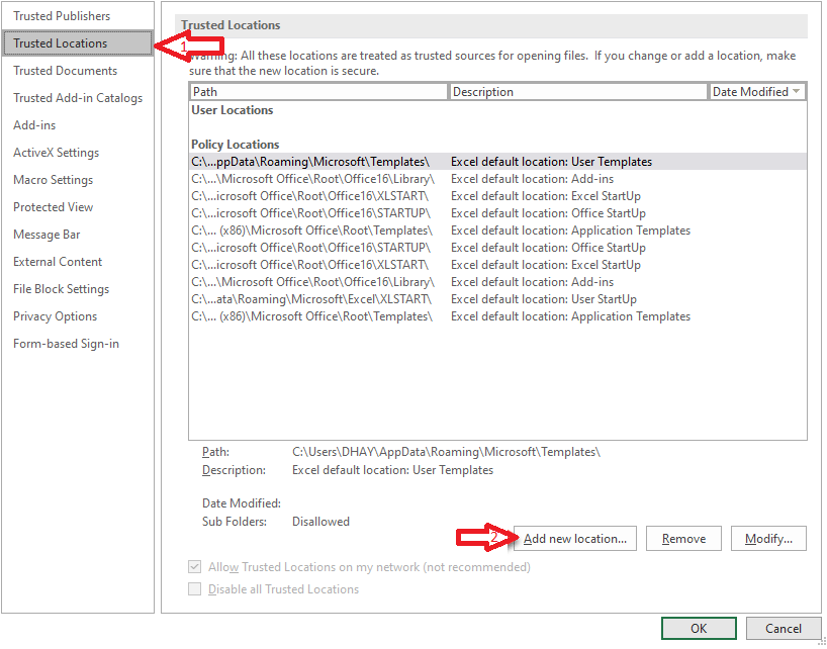Select the User StartUp XLSTART location row
Screen dimensions: 827x649
420,299
